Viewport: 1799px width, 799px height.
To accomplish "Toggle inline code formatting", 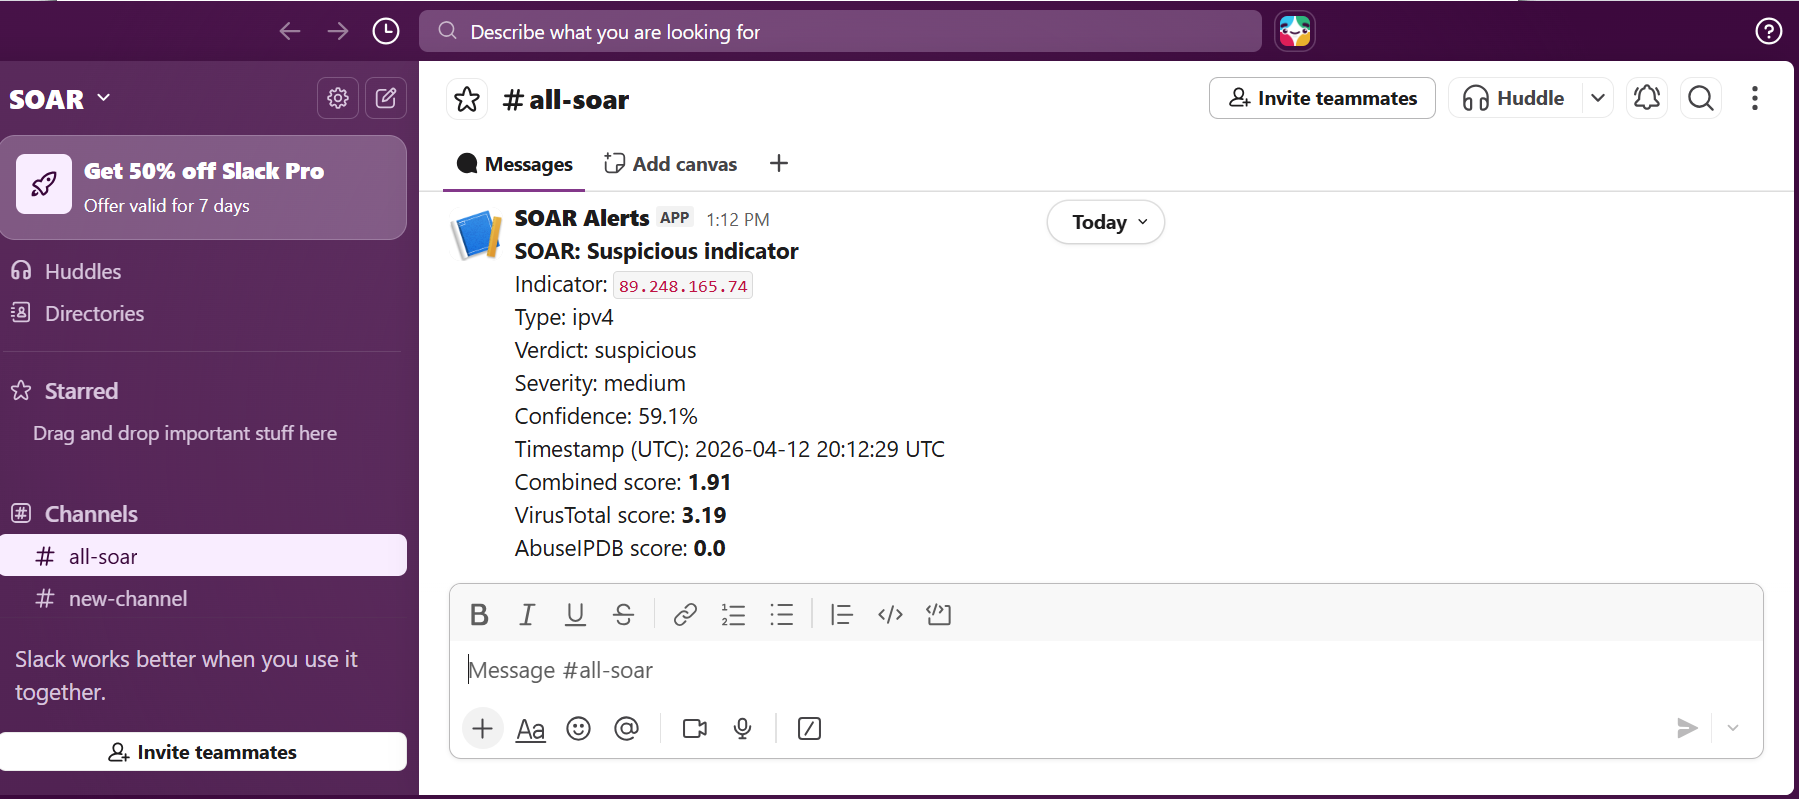I will [890, 614].
